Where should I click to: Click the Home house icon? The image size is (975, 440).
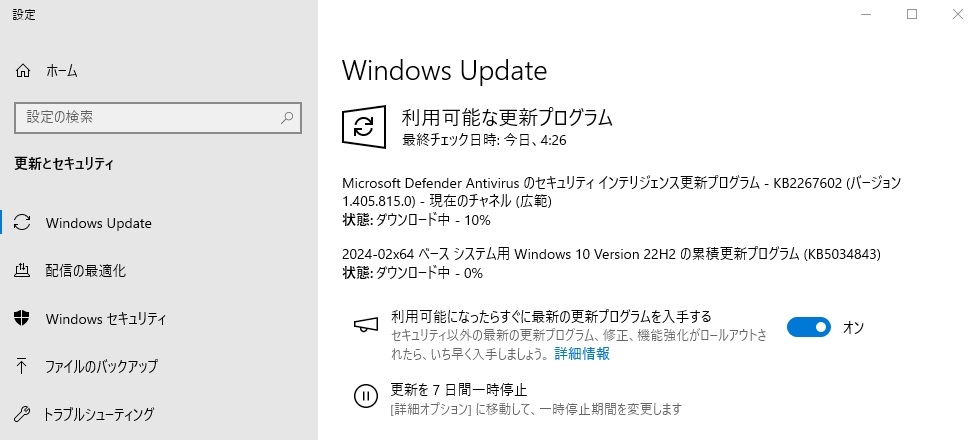[24, 71]
